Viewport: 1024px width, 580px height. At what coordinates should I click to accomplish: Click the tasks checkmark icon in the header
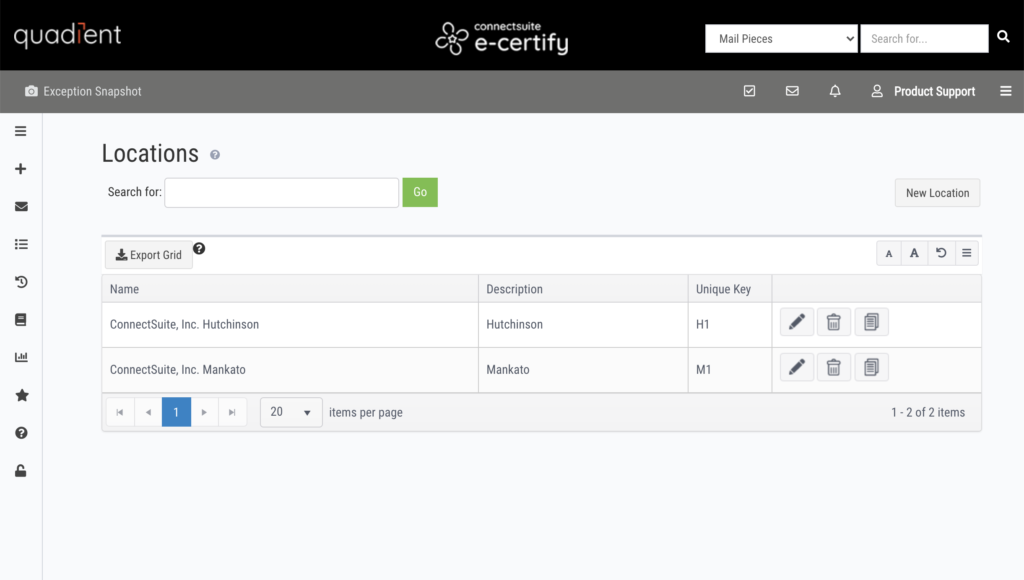pyautogui.click(x=749, y=90)
